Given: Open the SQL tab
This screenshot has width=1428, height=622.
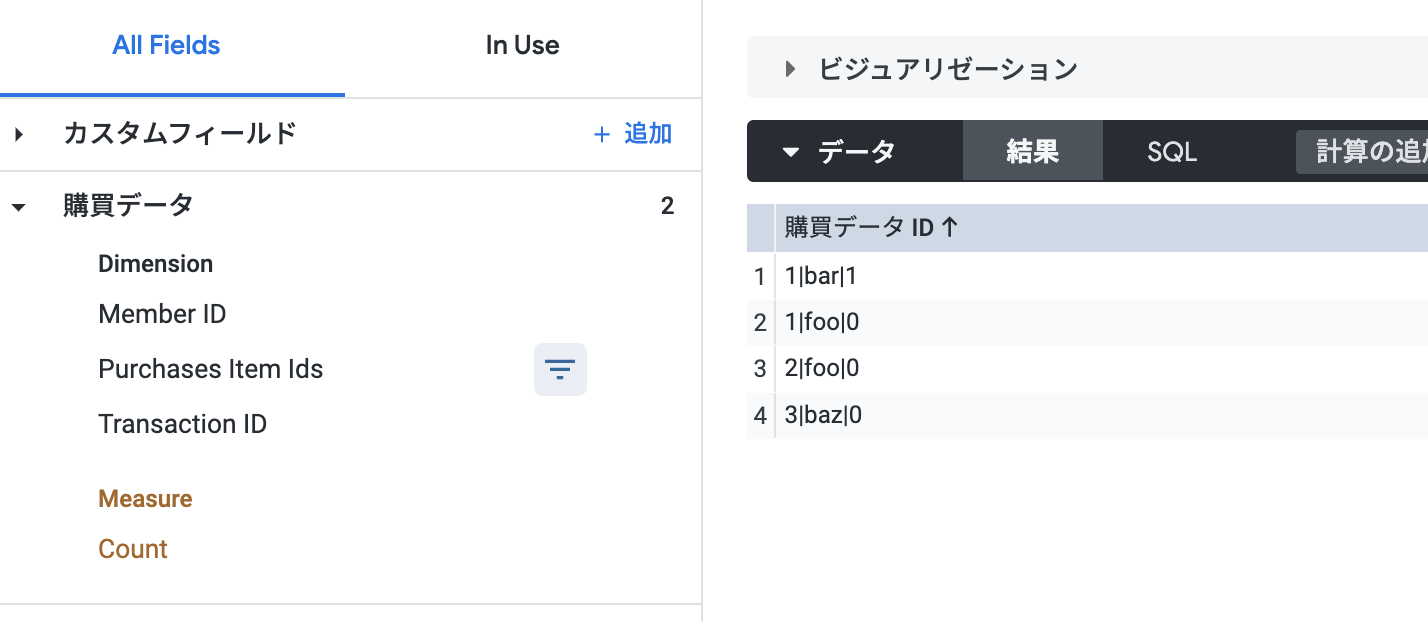Looking at the screenshot, I should pyautogui.click(x=1172, y=152).
